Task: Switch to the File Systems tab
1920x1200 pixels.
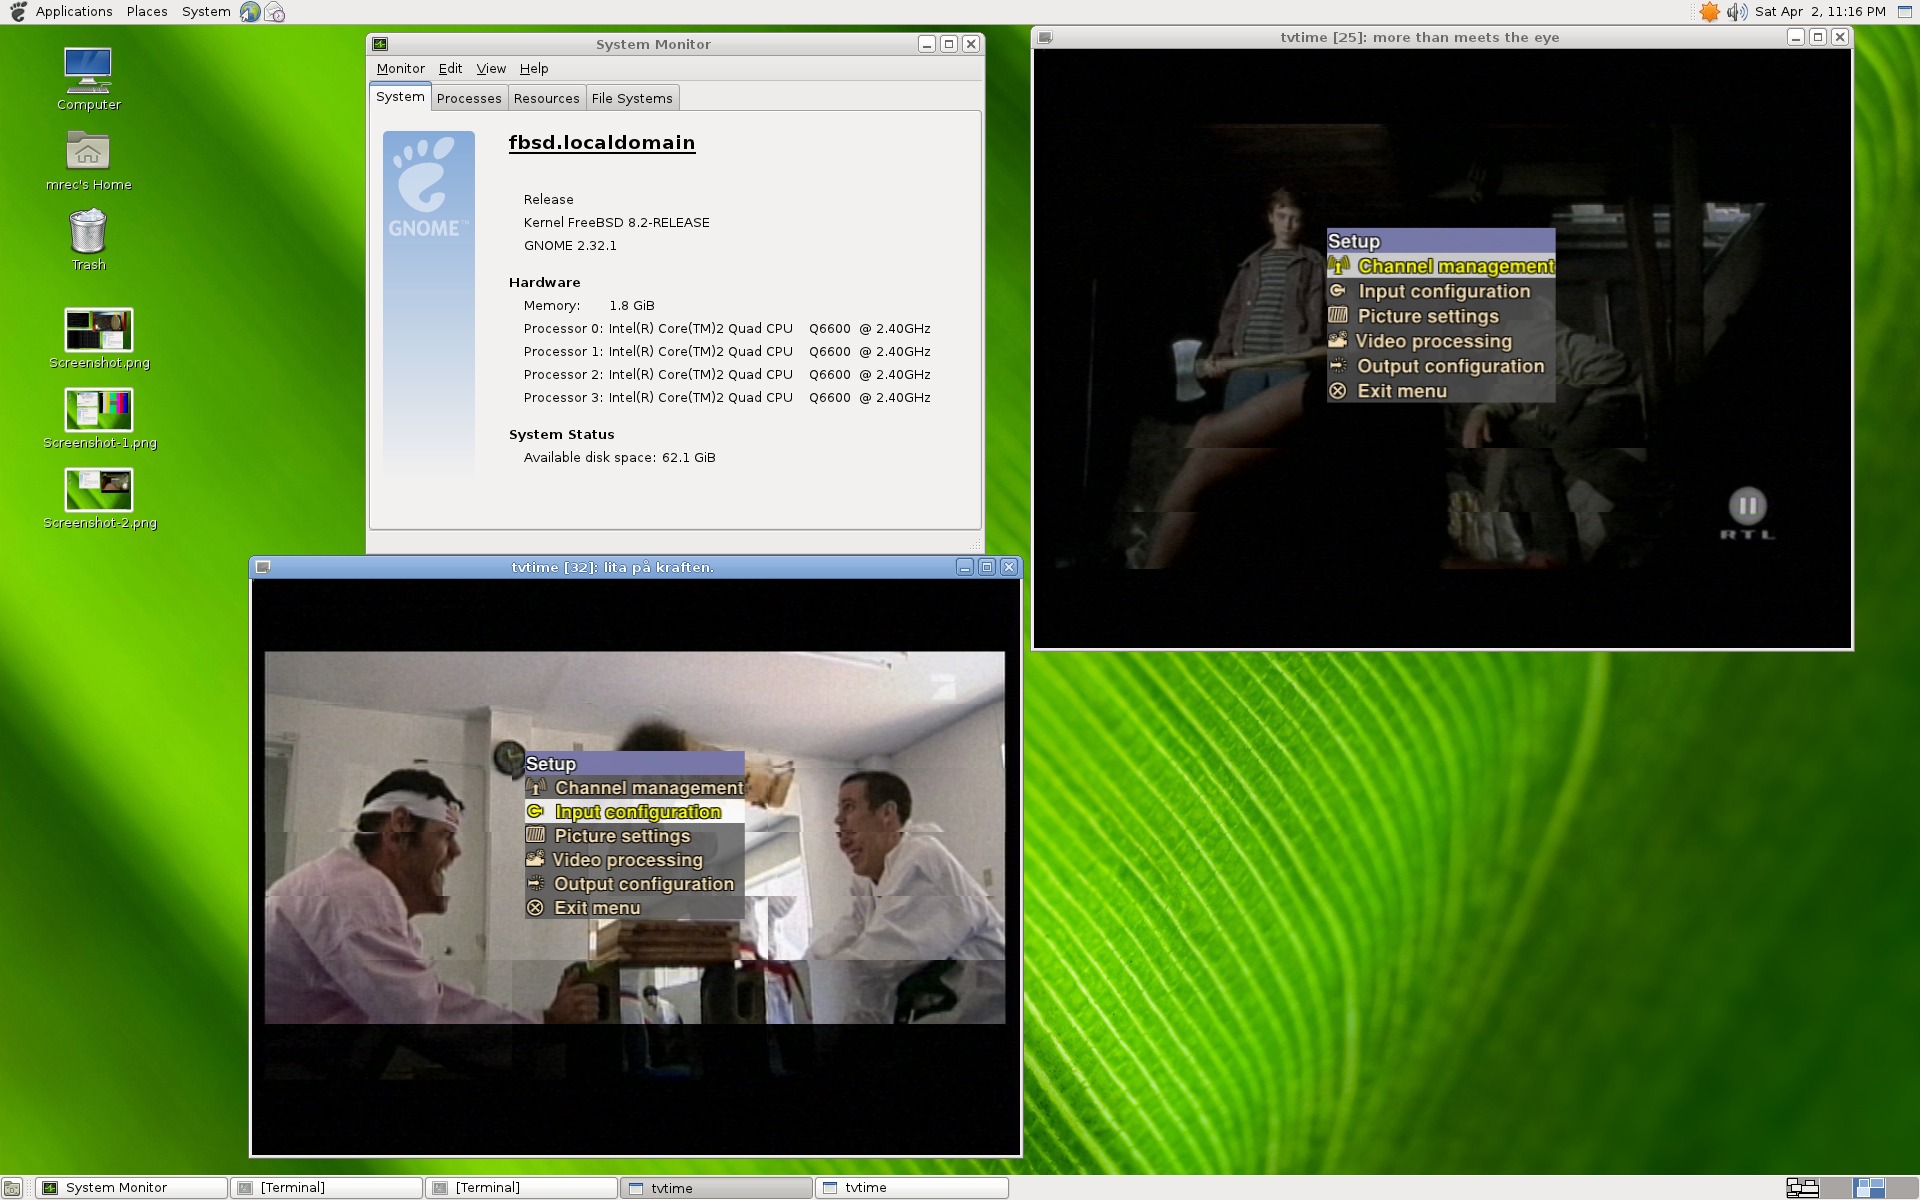Action: 632,98
